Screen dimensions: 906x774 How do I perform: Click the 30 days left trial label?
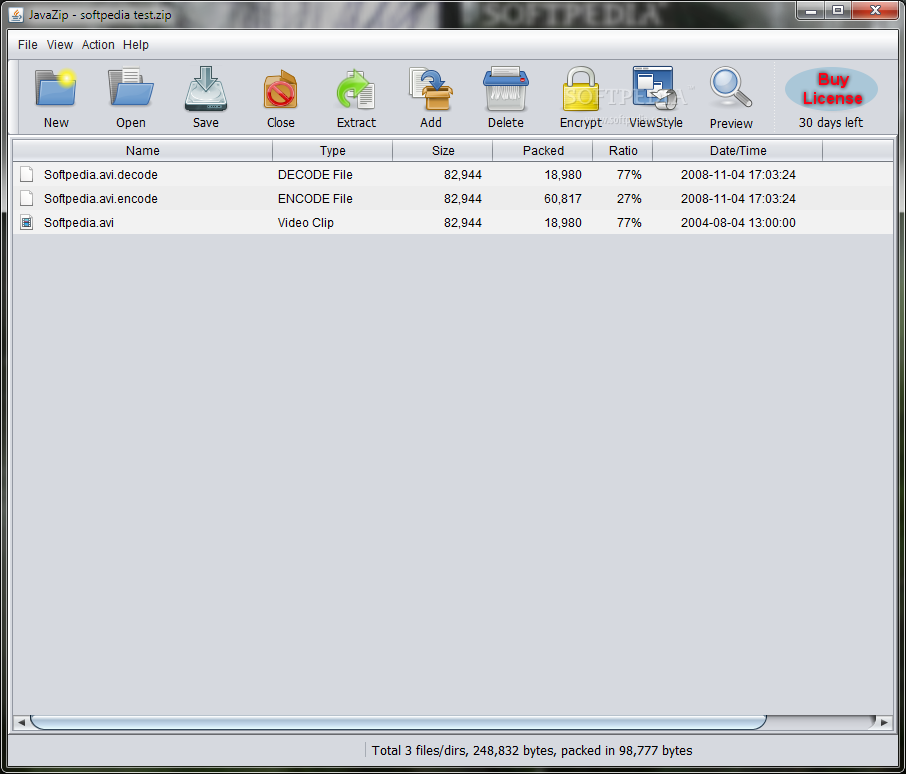(830, 122)
